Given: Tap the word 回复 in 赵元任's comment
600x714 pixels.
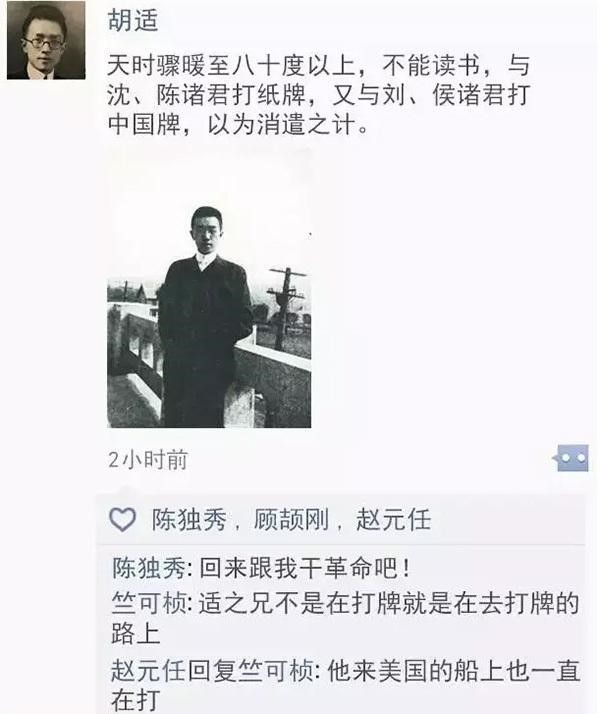Looking at the screenshot, I should point(213,671).
